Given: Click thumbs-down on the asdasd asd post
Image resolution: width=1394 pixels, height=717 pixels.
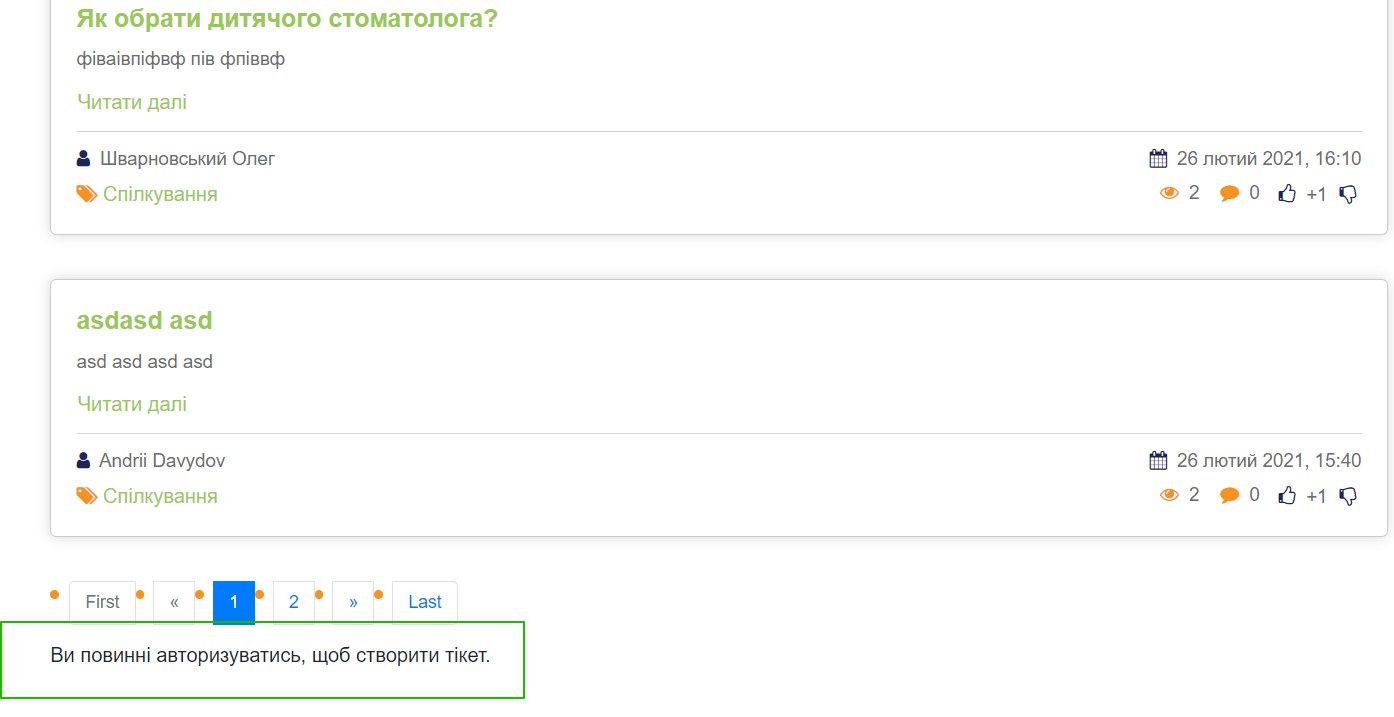Looking at the screenshot, I should click(1348, 496).
